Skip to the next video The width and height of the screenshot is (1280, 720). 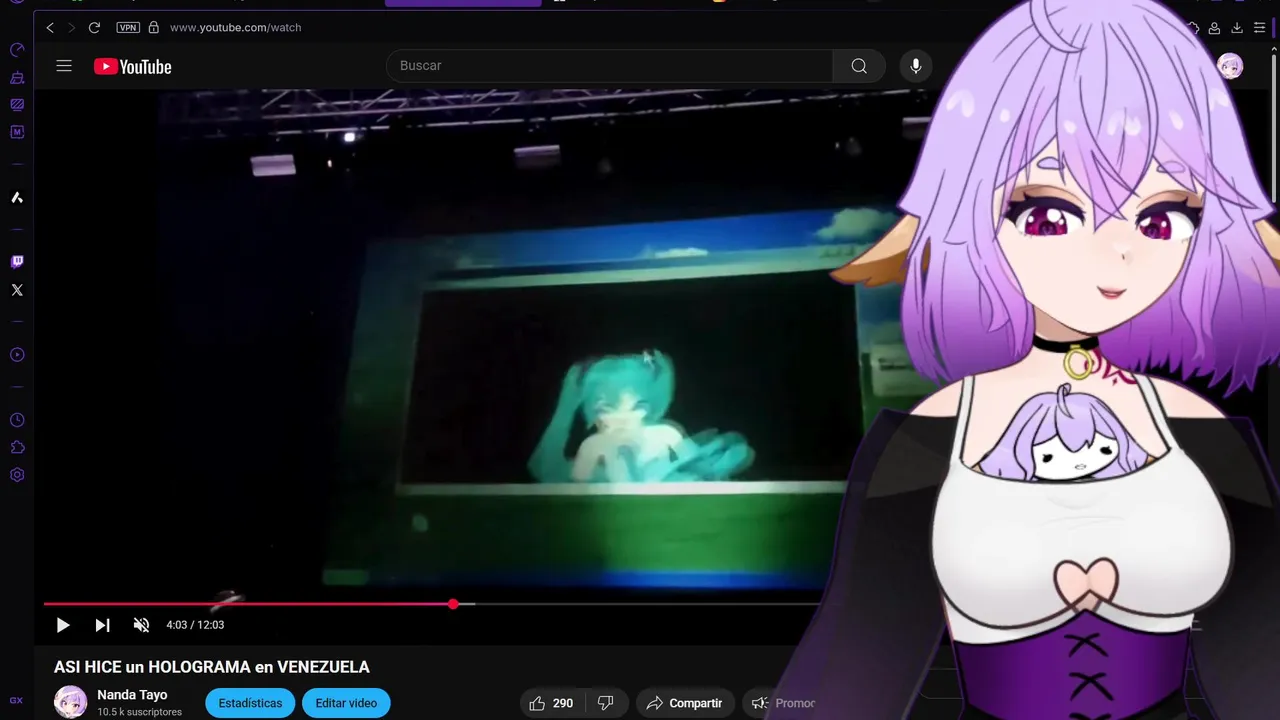click(102, 625)
